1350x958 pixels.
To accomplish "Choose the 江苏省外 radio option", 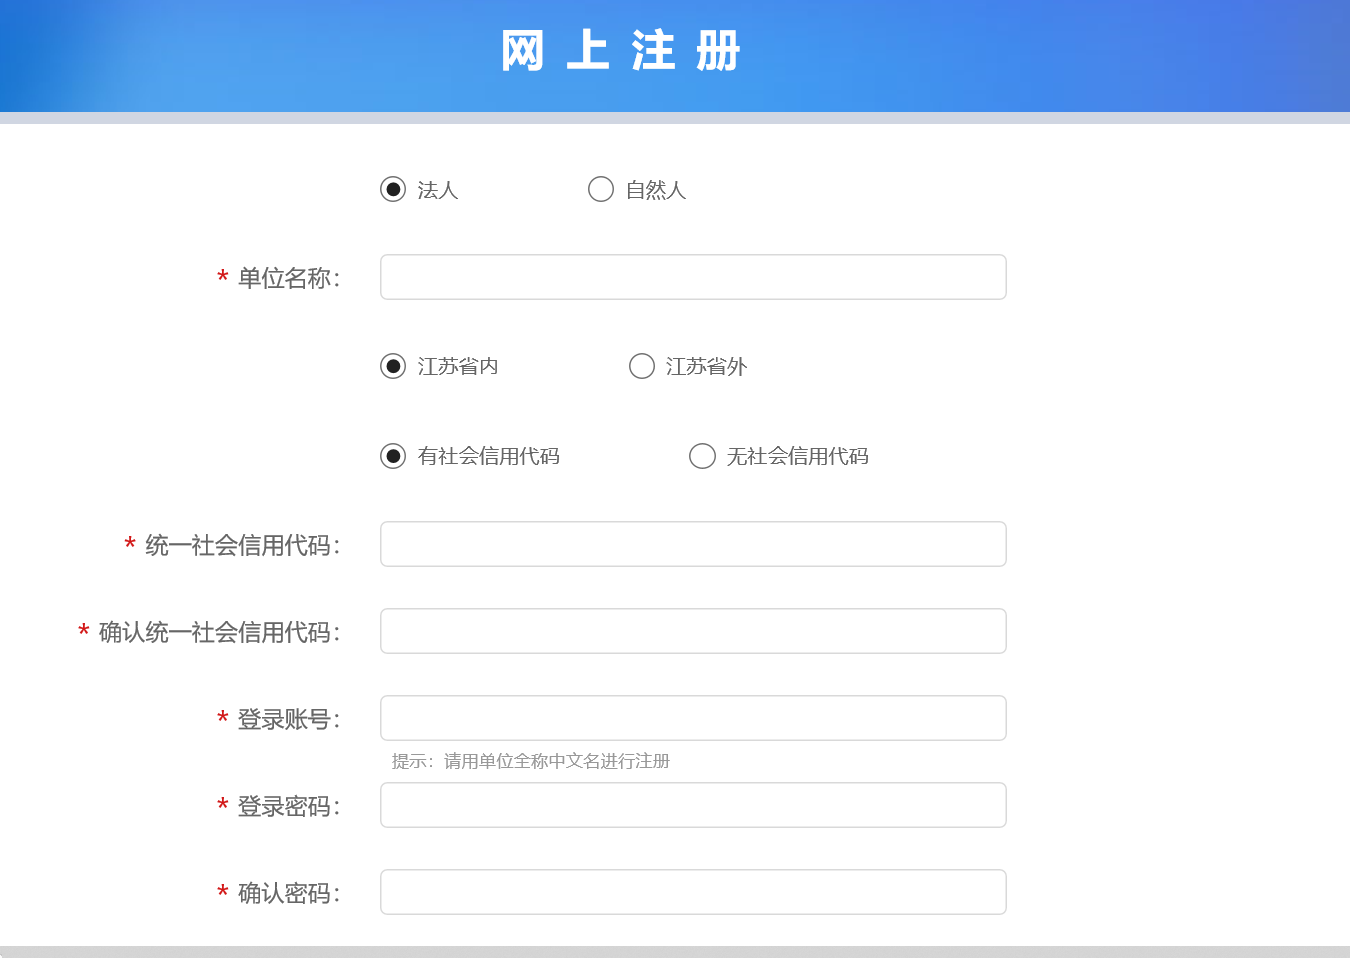I will [642, 366].
